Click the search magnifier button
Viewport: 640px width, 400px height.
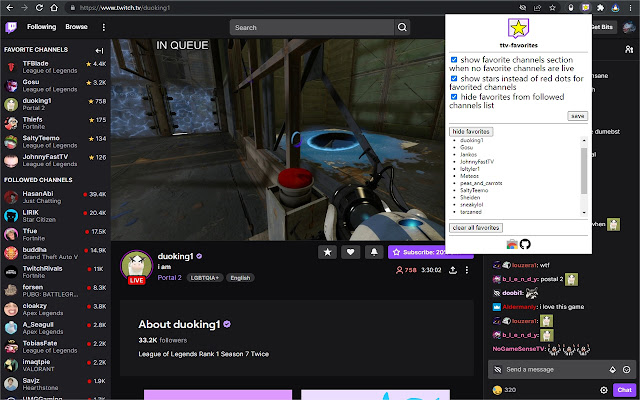(402, 27)
